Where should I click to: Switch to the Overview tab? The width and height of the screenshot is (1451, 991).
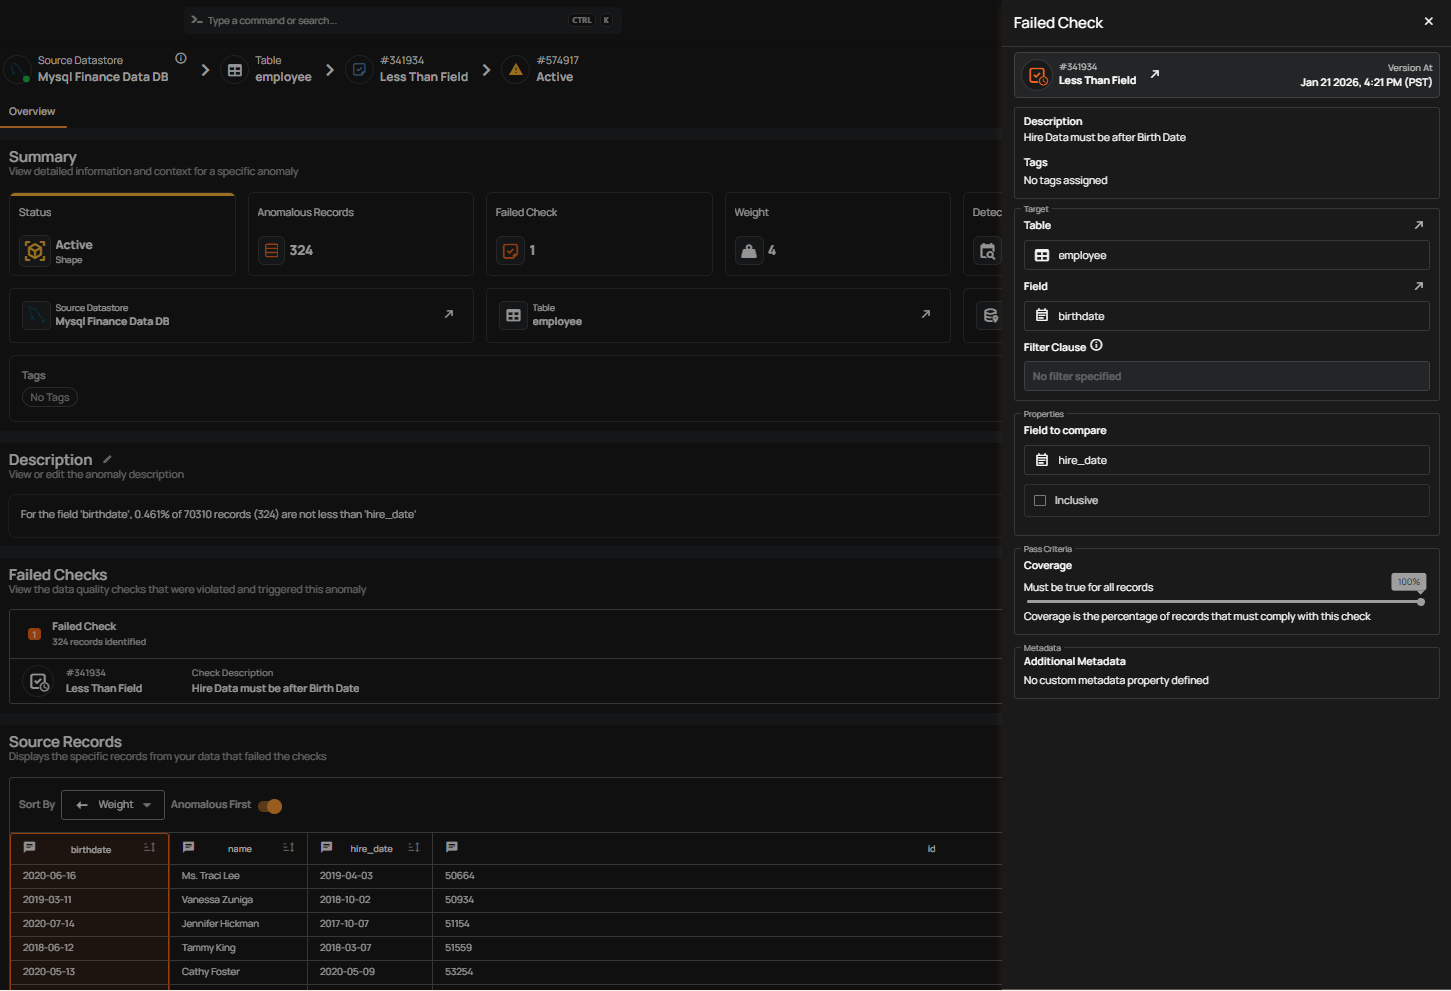(x=32, y=111)
